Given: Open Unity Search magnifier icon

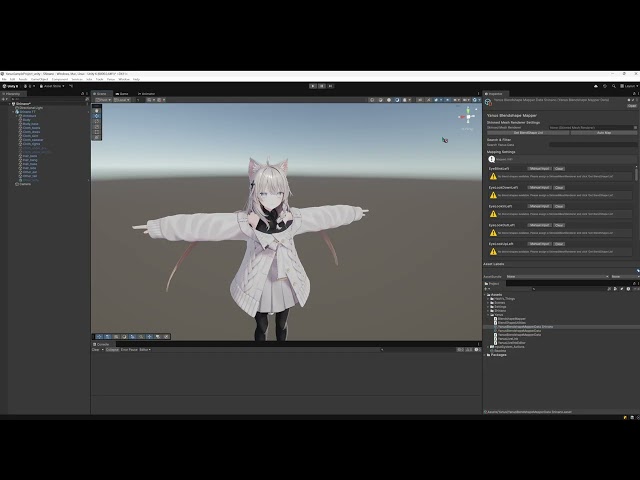Looking at the screenshot, I should [613, 86].
